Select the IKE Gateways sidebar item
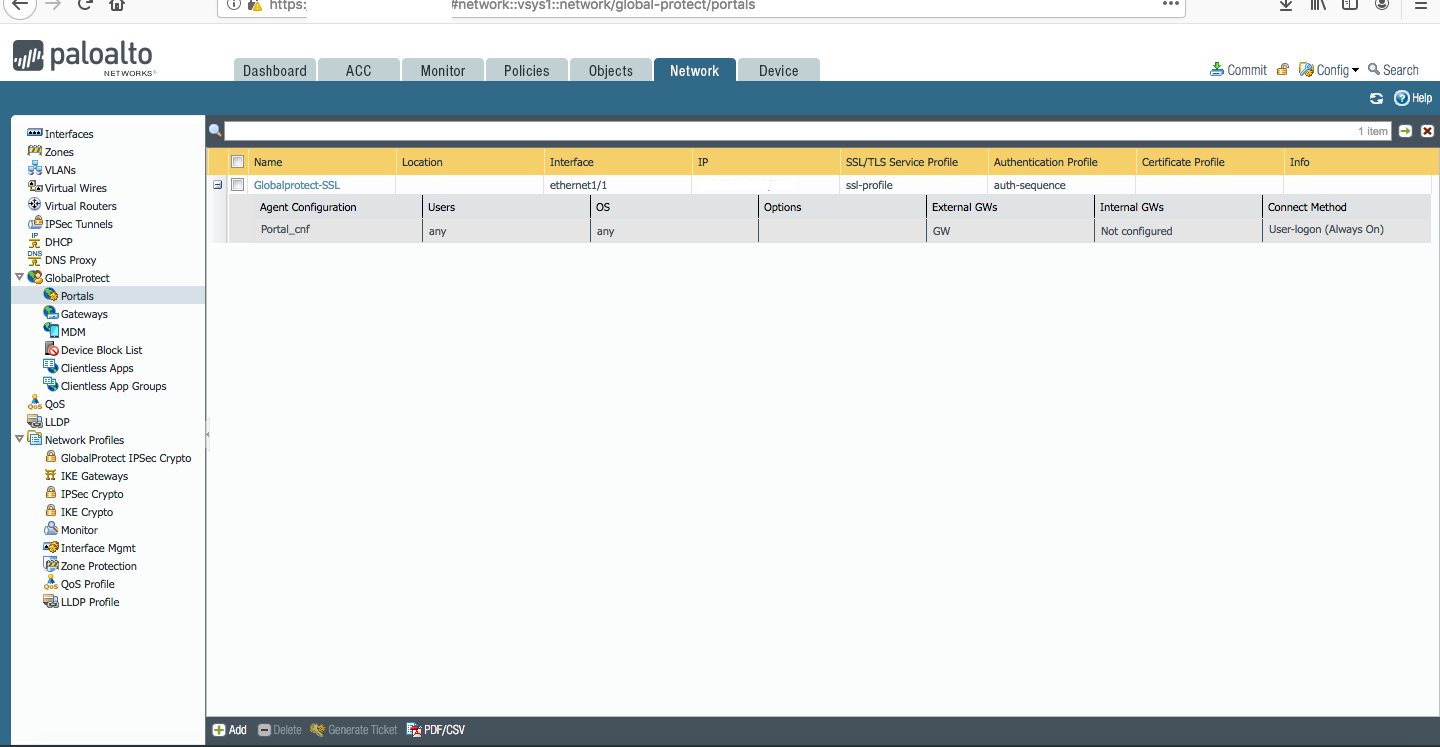 tap(94, 476)
